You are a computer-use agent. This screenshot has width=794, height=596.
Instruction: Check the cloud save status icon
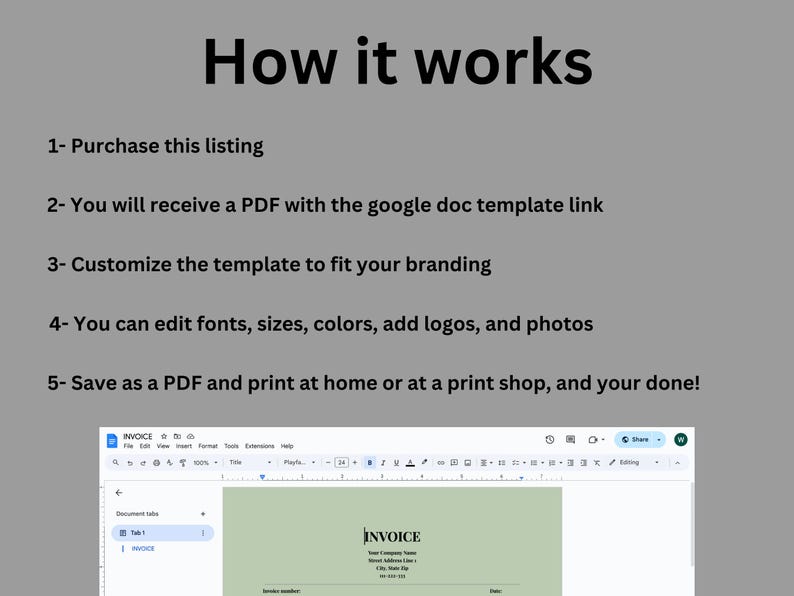click(190, 436)
